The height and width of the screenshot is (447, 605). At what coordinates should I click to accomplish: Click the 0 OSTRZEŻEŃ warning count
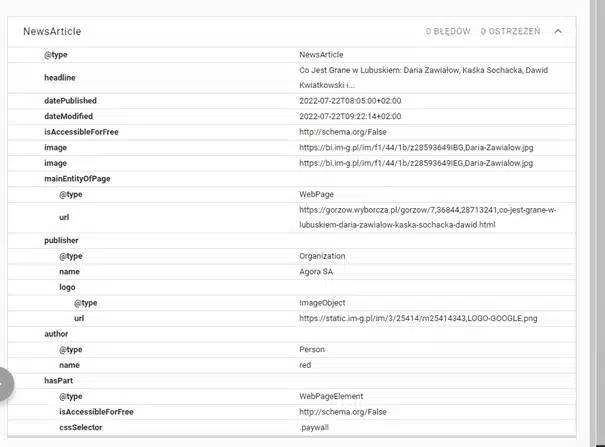coord(510,32)
